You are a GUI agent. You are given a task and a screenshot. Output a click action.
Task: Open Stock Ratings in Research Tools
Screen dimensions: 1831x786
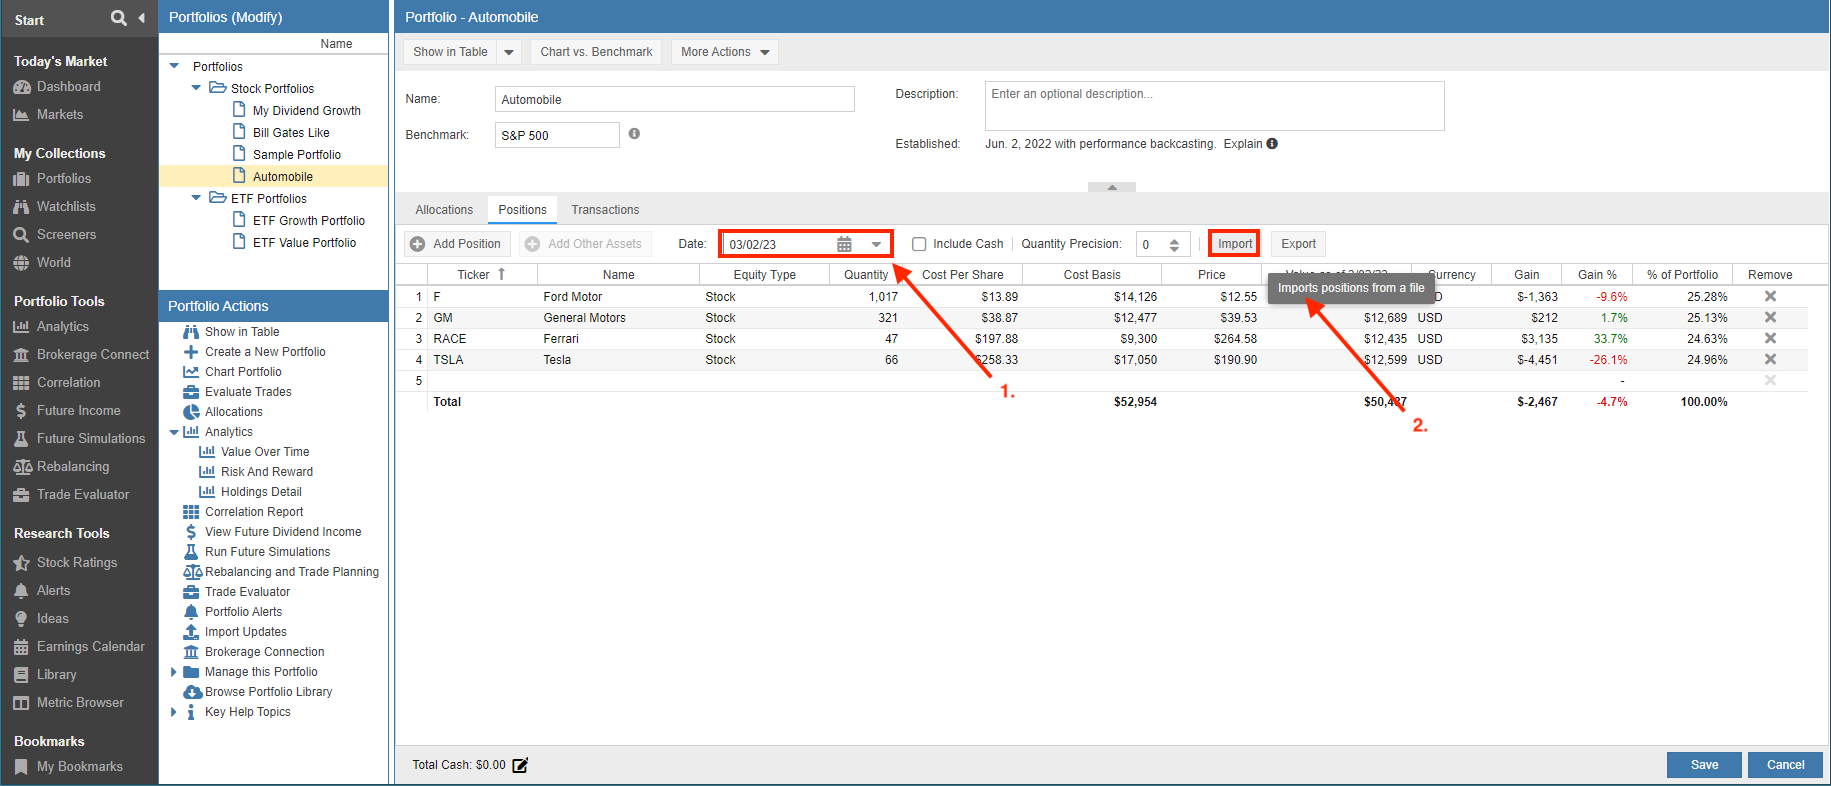[76, 563]
